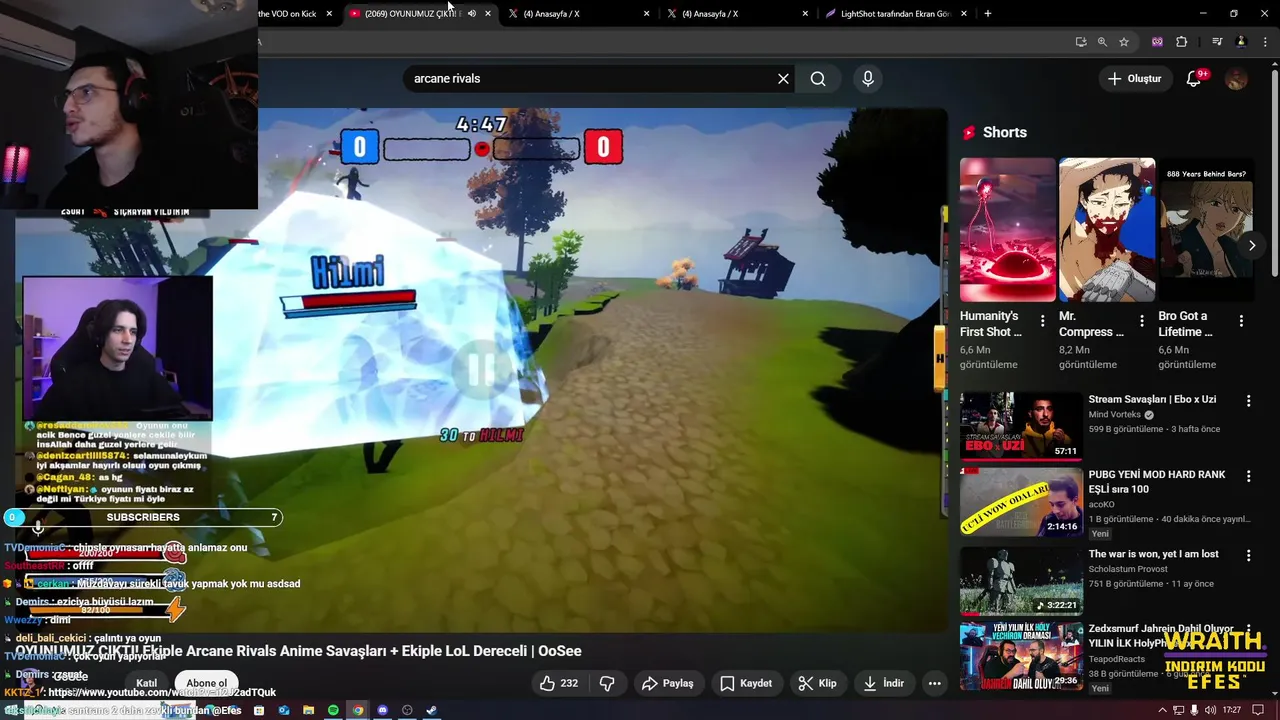Open the YouTube notifications bell
This screenshot has height=720, width=1280.
click(1194, 79)
